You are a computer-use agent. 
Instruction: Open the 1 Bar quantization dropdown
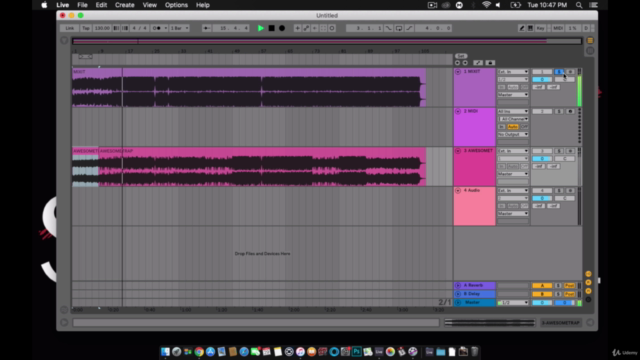(179, 28)
